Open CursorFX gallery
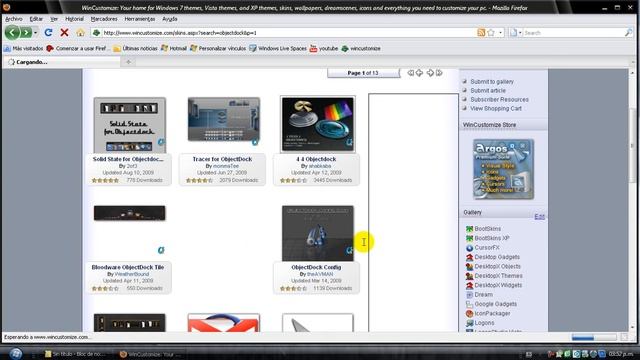 pos(487,247)
